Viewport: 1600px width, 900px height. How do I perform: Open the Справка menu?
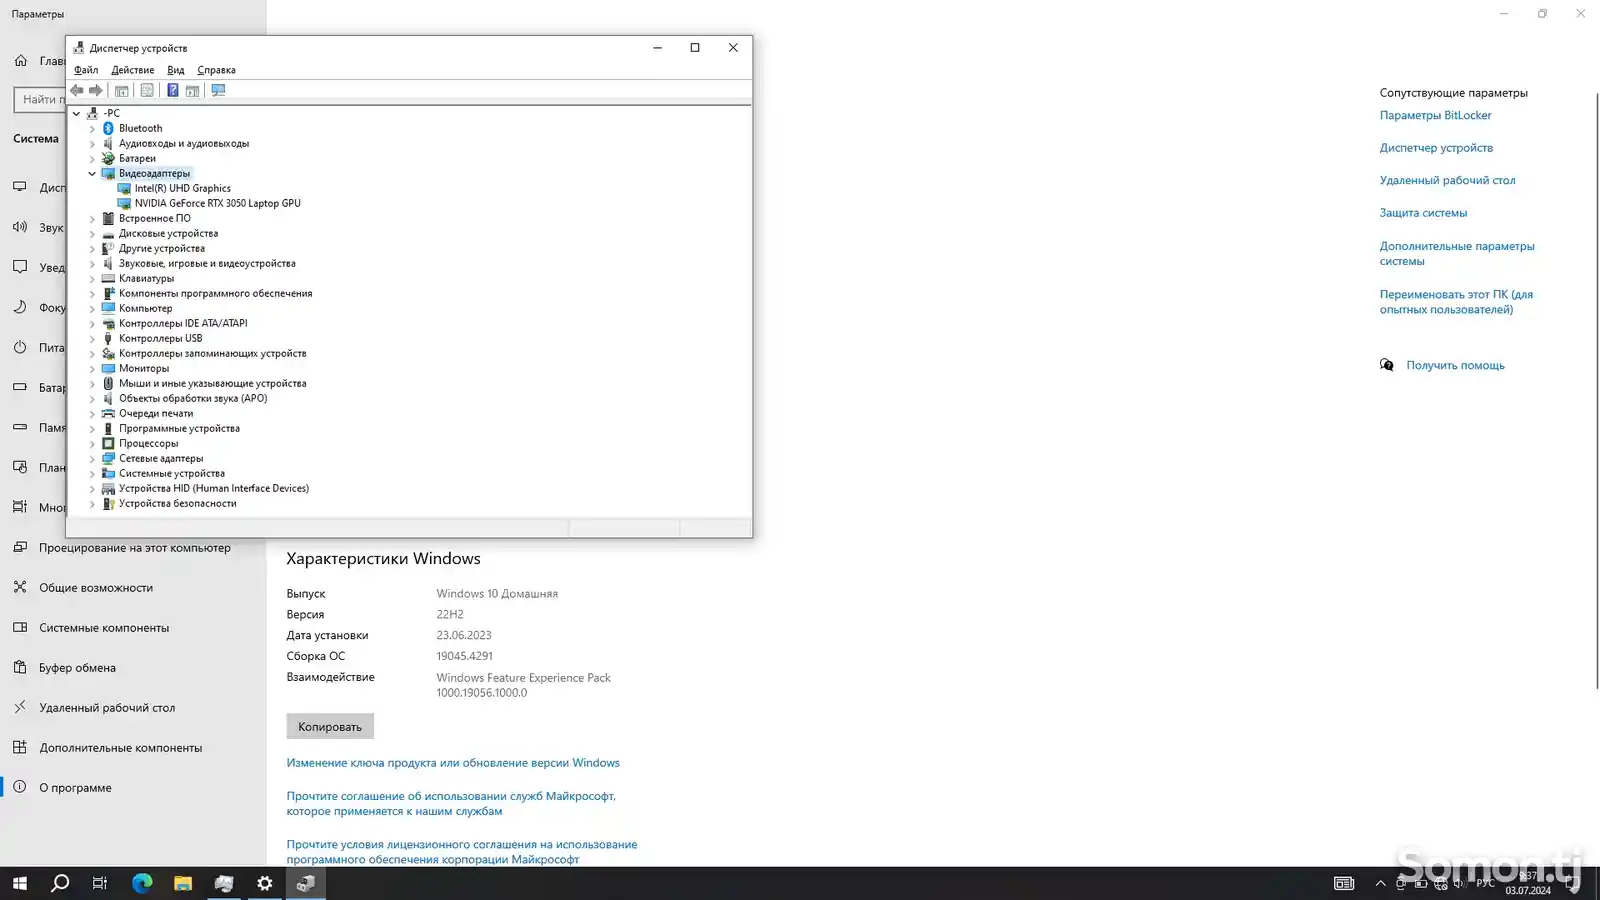pos(216,70)
